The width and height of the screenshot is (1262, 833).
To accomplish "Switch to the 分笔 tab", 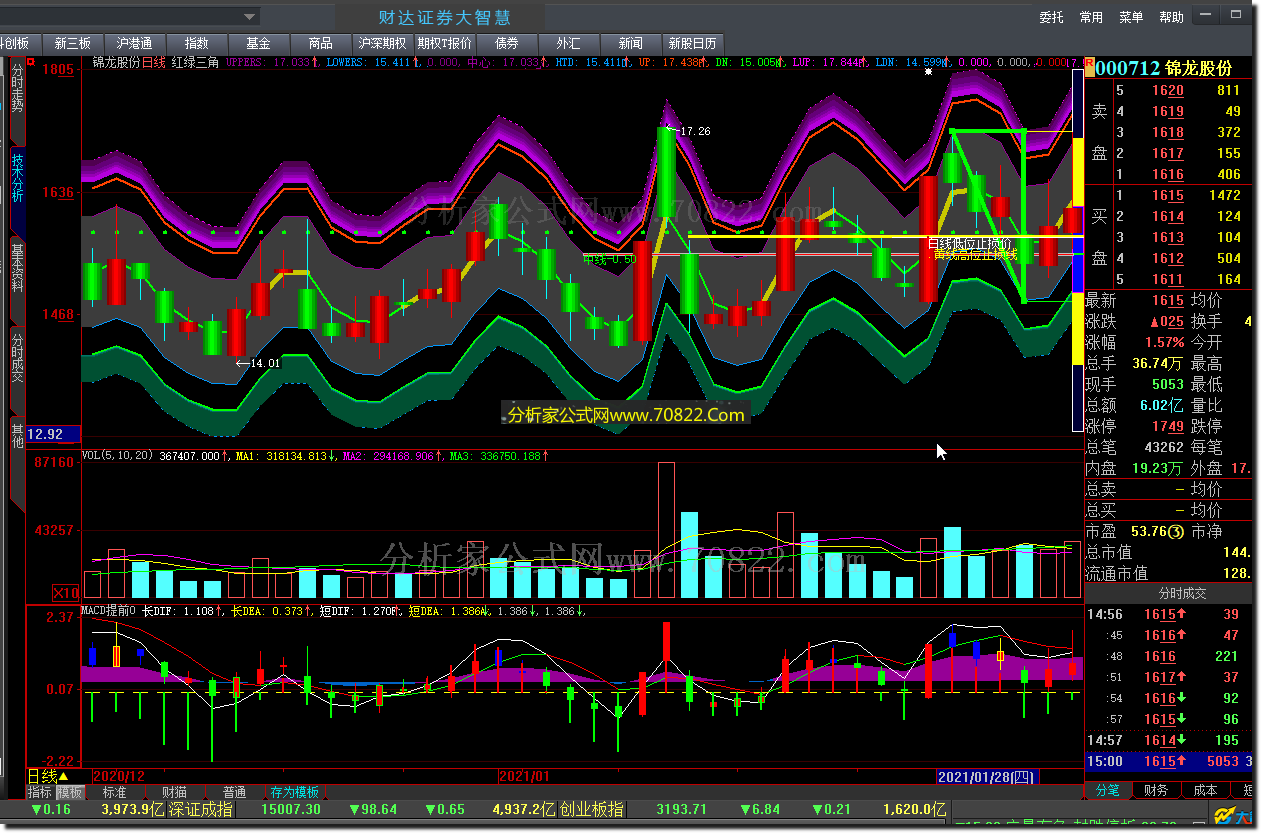I will pos(1108,790).
